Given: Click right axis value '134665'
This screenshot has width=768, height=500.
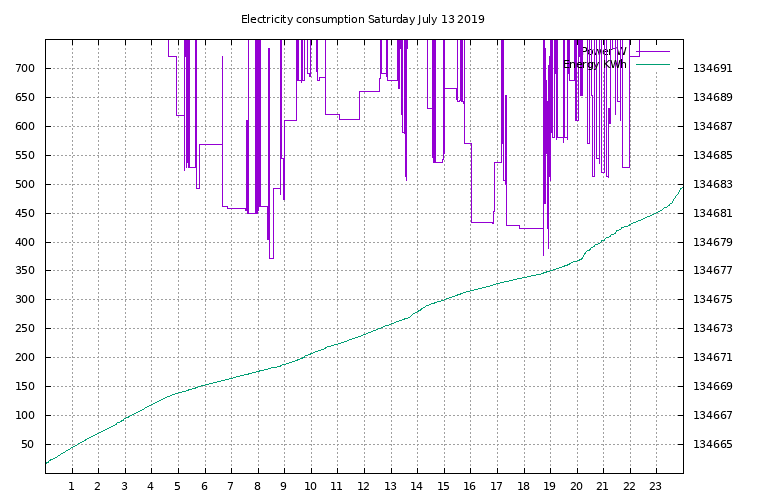Looking at the screenshot, I should (713, 444).
